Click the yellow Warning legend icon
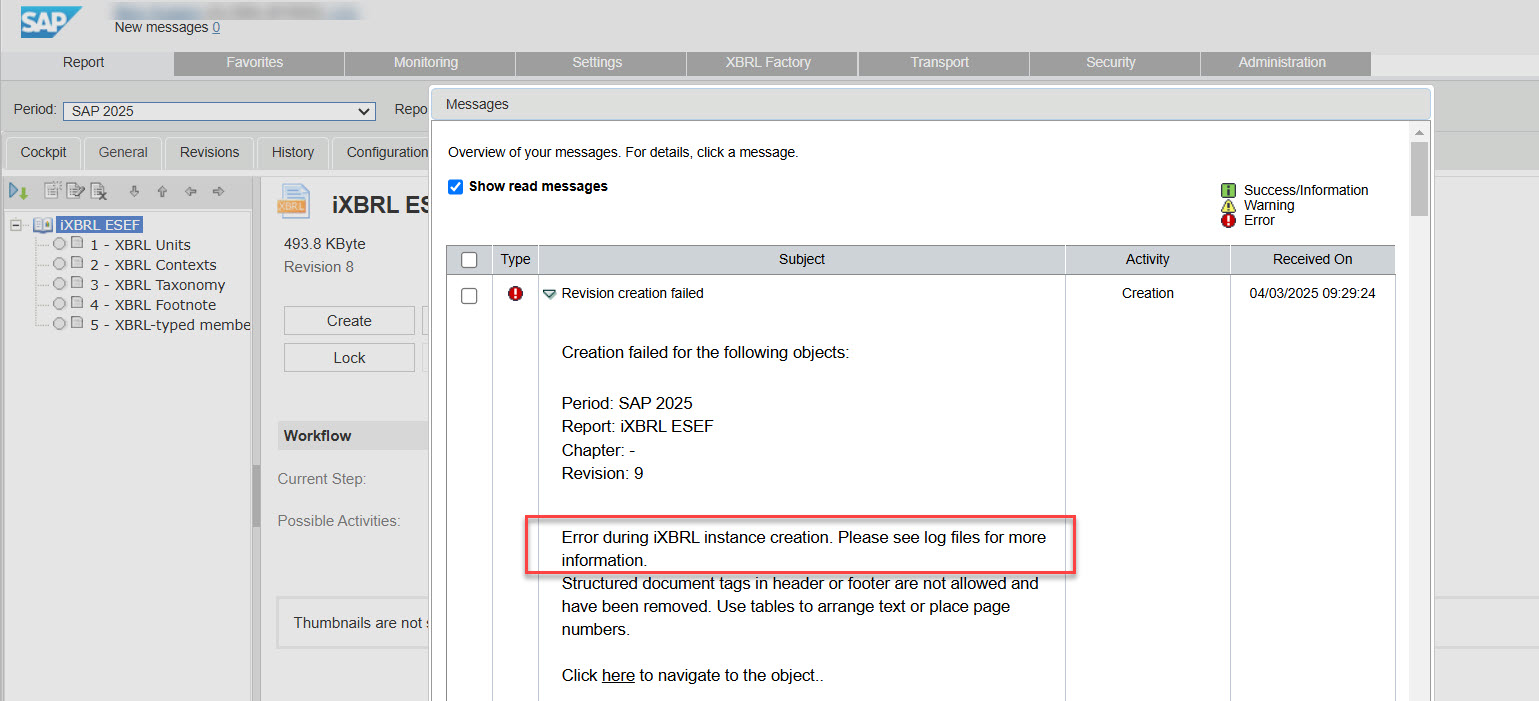The image size is (1539, 701). [1228, 205]
